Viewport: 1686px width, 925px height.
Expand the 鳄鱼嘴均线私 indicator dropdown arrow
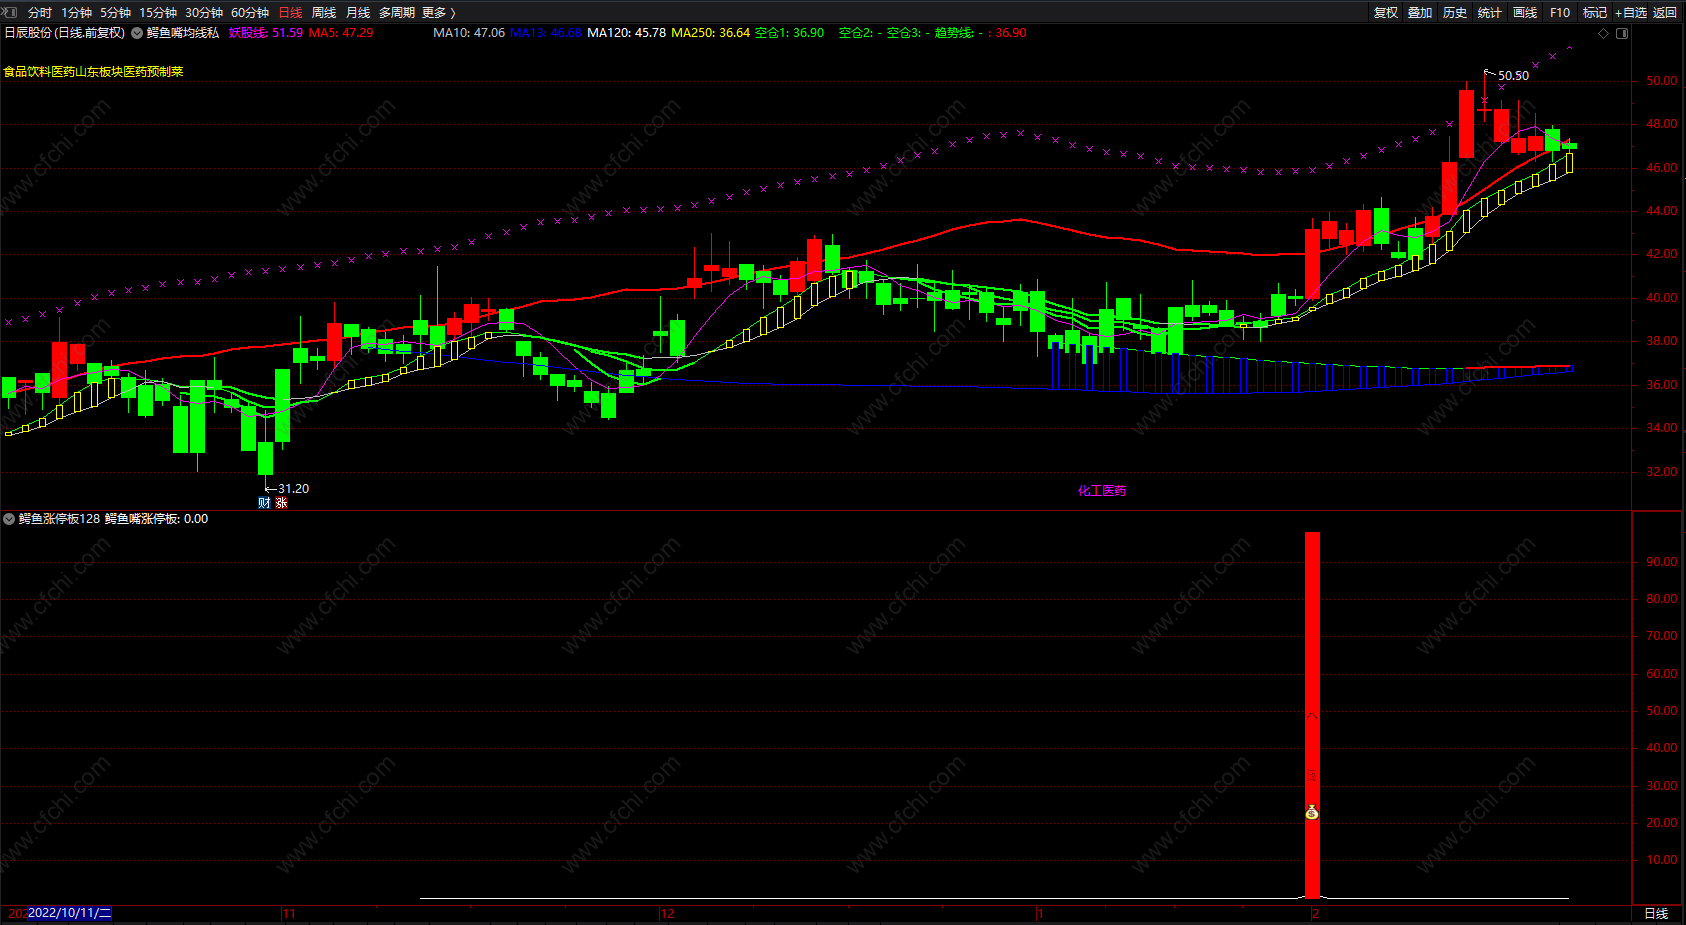coord(137,33)
